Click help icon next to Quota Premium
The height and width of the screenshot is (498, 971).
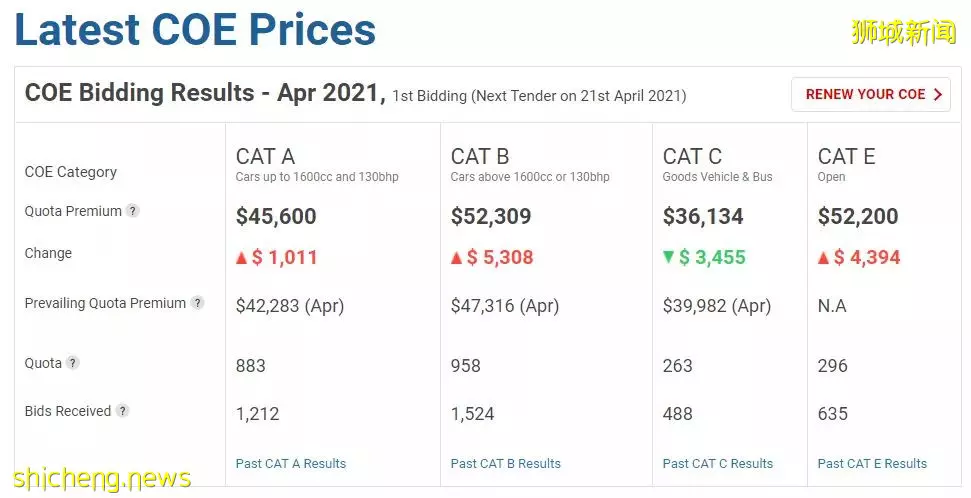coord(132,211)
